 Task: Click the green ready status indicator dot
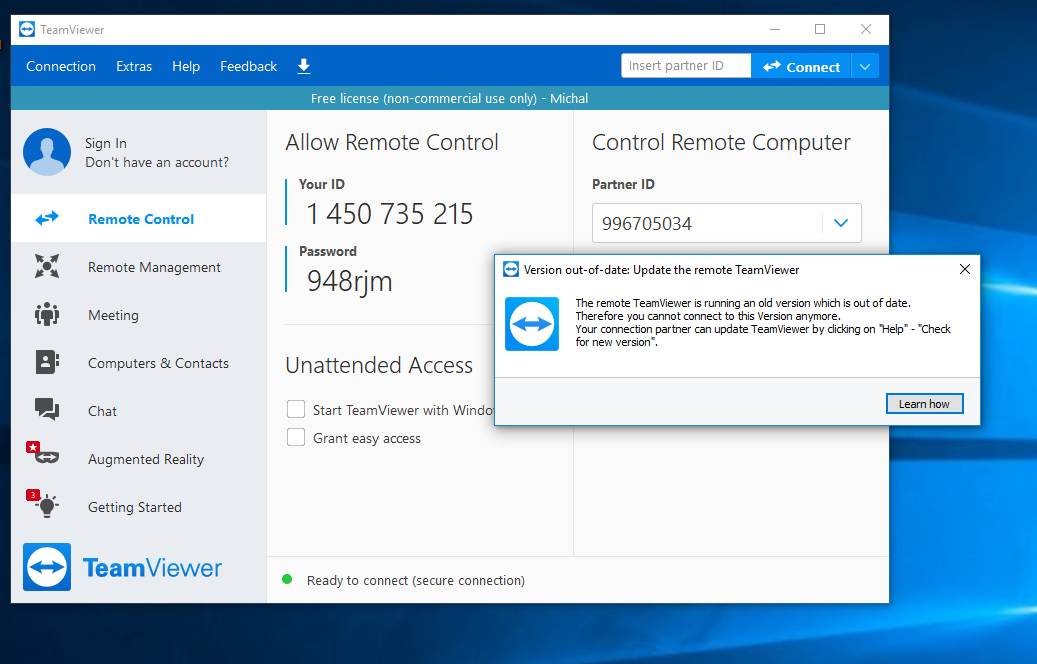pyautogui.click(x=287, y=579)
